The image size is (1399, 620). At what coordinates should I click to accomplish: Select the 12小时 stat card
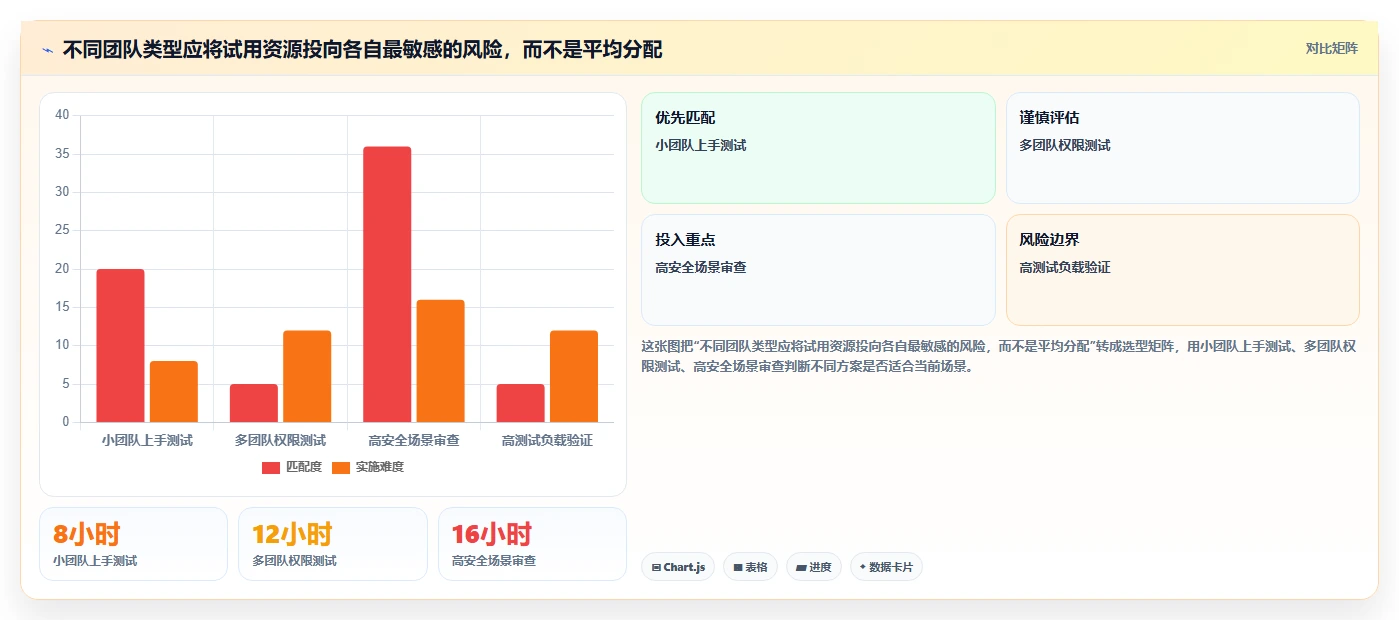pyautogui.click(x=333, y=544)
